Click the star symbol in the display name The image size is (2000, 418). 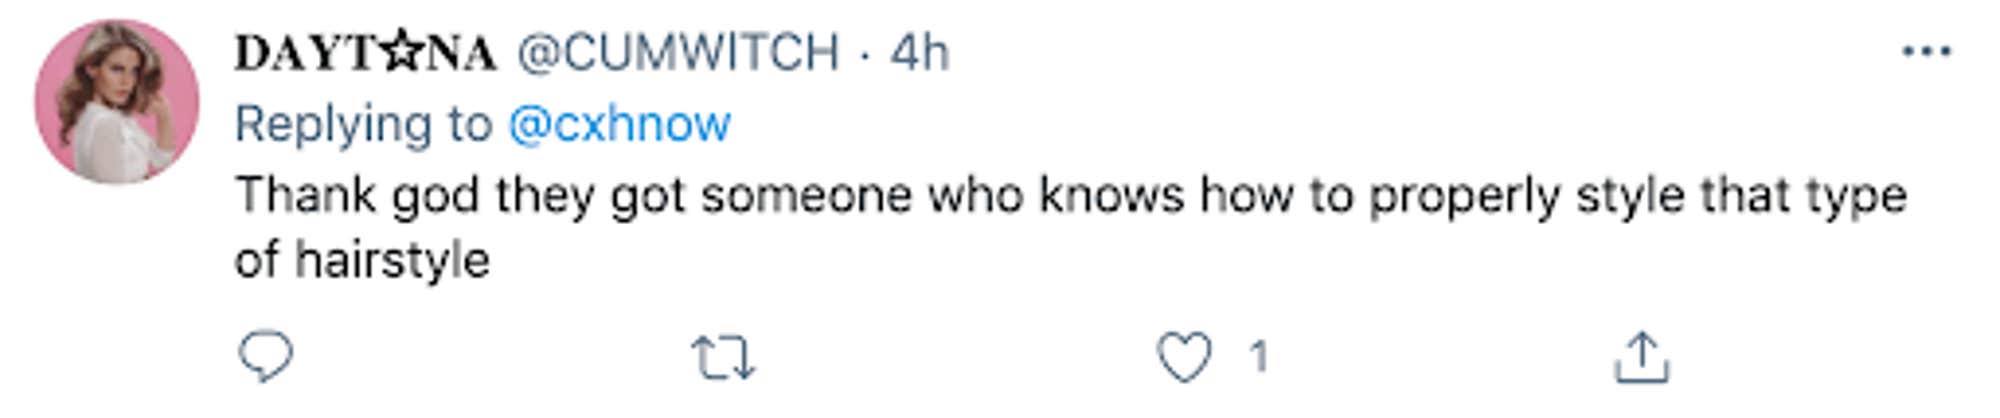400,53
